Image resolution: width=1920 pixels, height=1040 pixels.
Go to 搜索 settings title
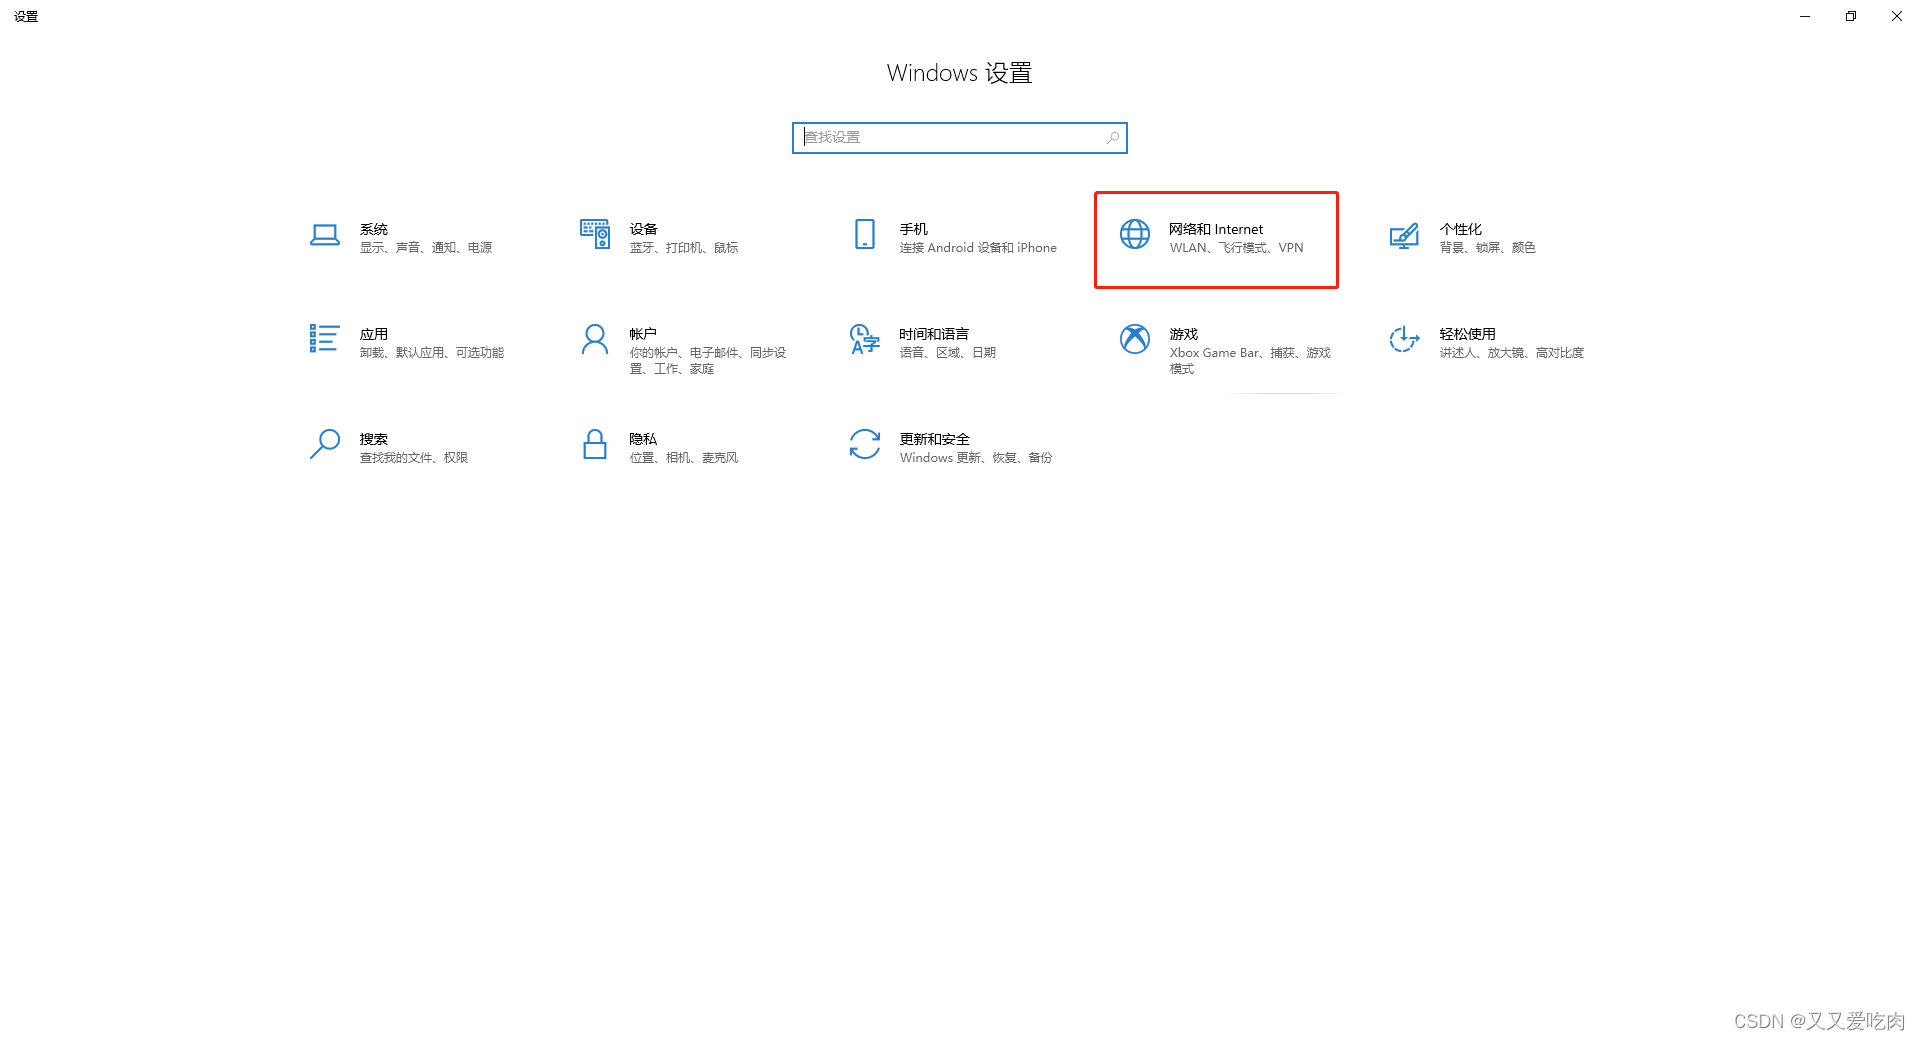coord(374,439)
